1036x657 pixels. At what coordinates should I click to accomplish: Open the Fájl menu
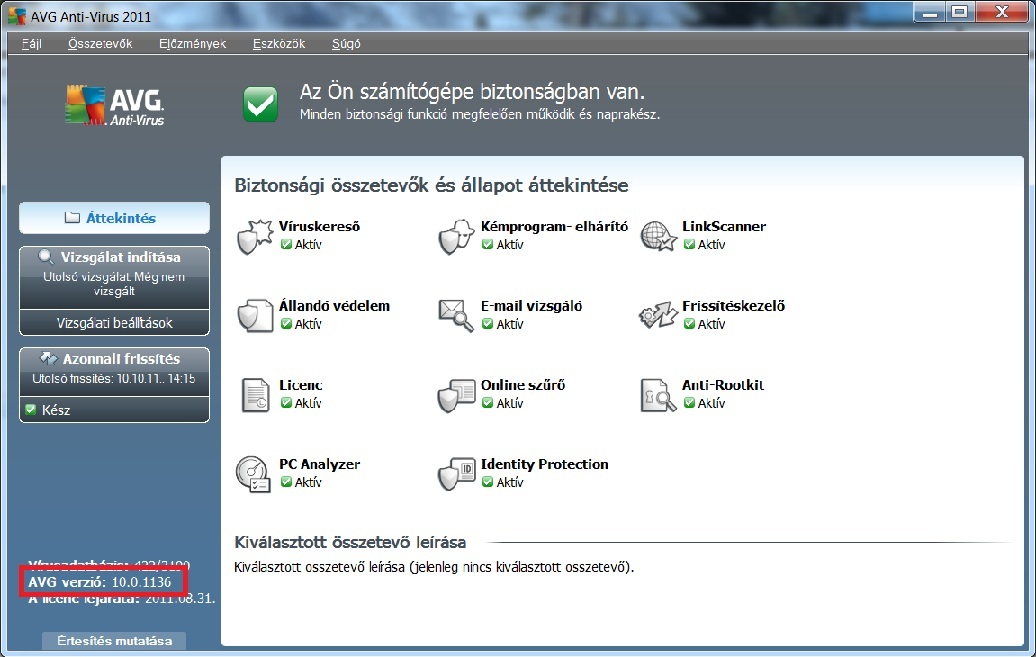[x=32, y=44]
